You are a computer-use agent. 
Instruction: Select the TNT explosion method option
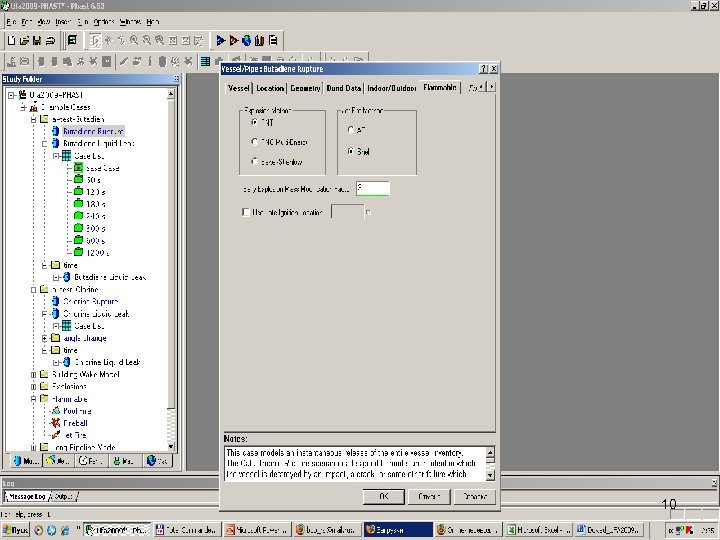click(255, 122)
